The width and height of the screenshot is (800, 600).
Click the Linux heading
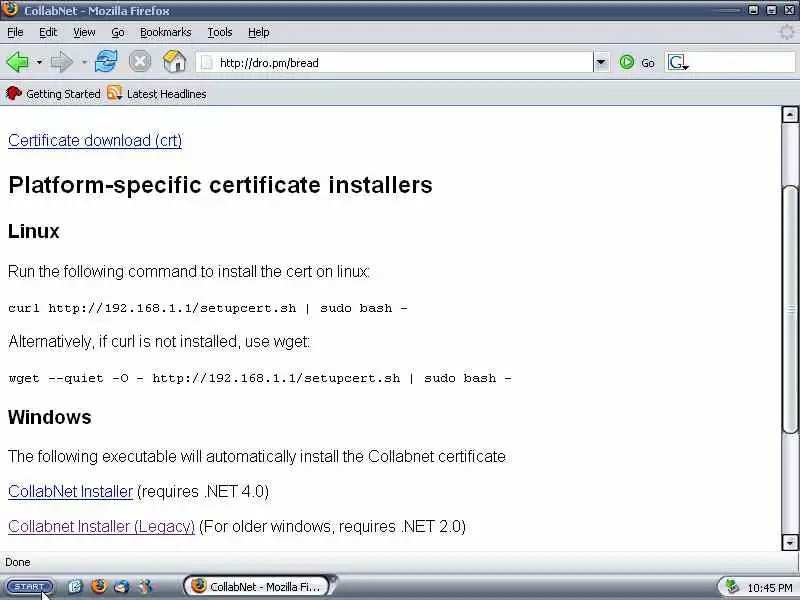point(34,232)
